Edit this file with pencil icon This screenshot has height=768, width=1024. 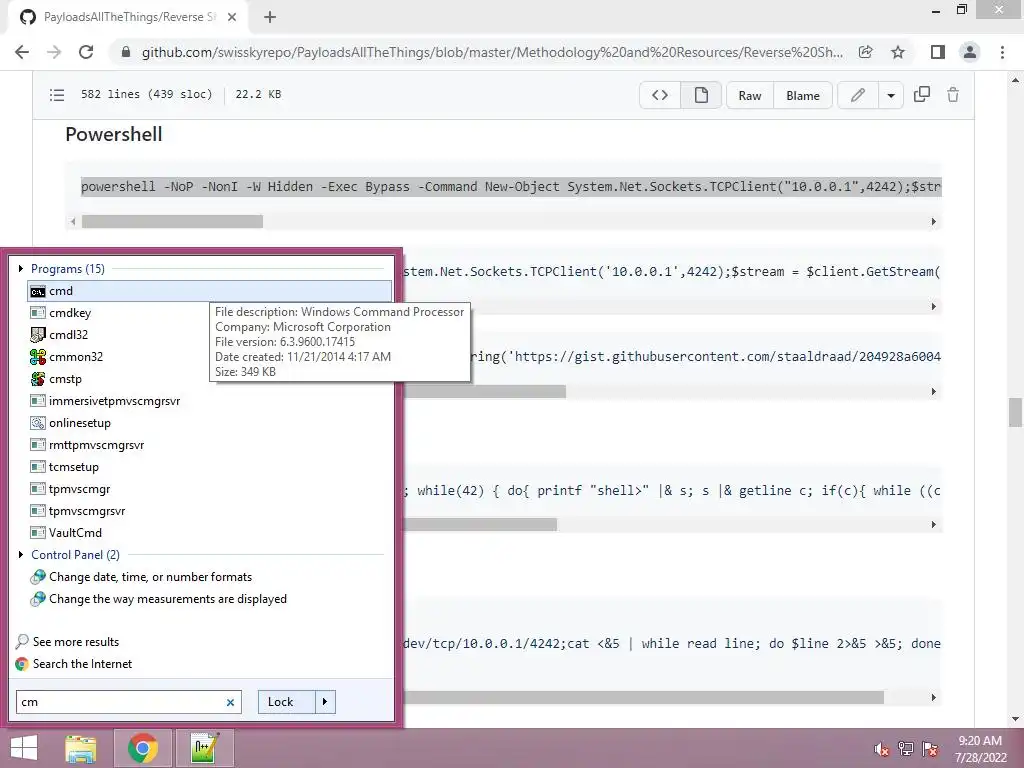[x=857, y=95]
